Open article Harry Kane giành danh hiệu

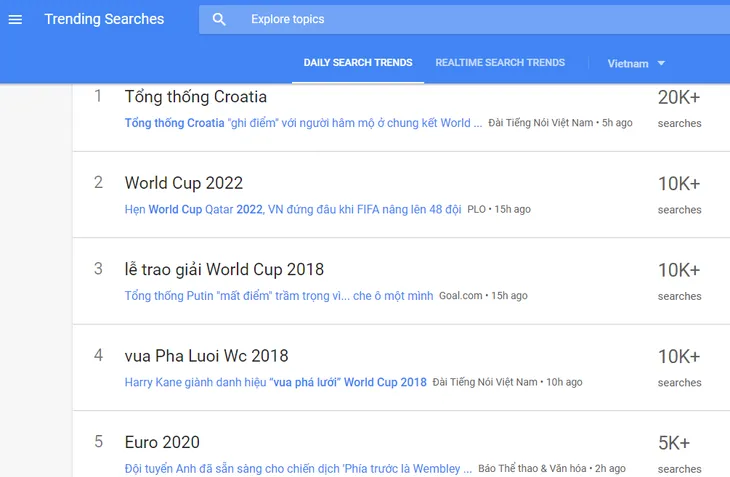click(x=276, y=382)
